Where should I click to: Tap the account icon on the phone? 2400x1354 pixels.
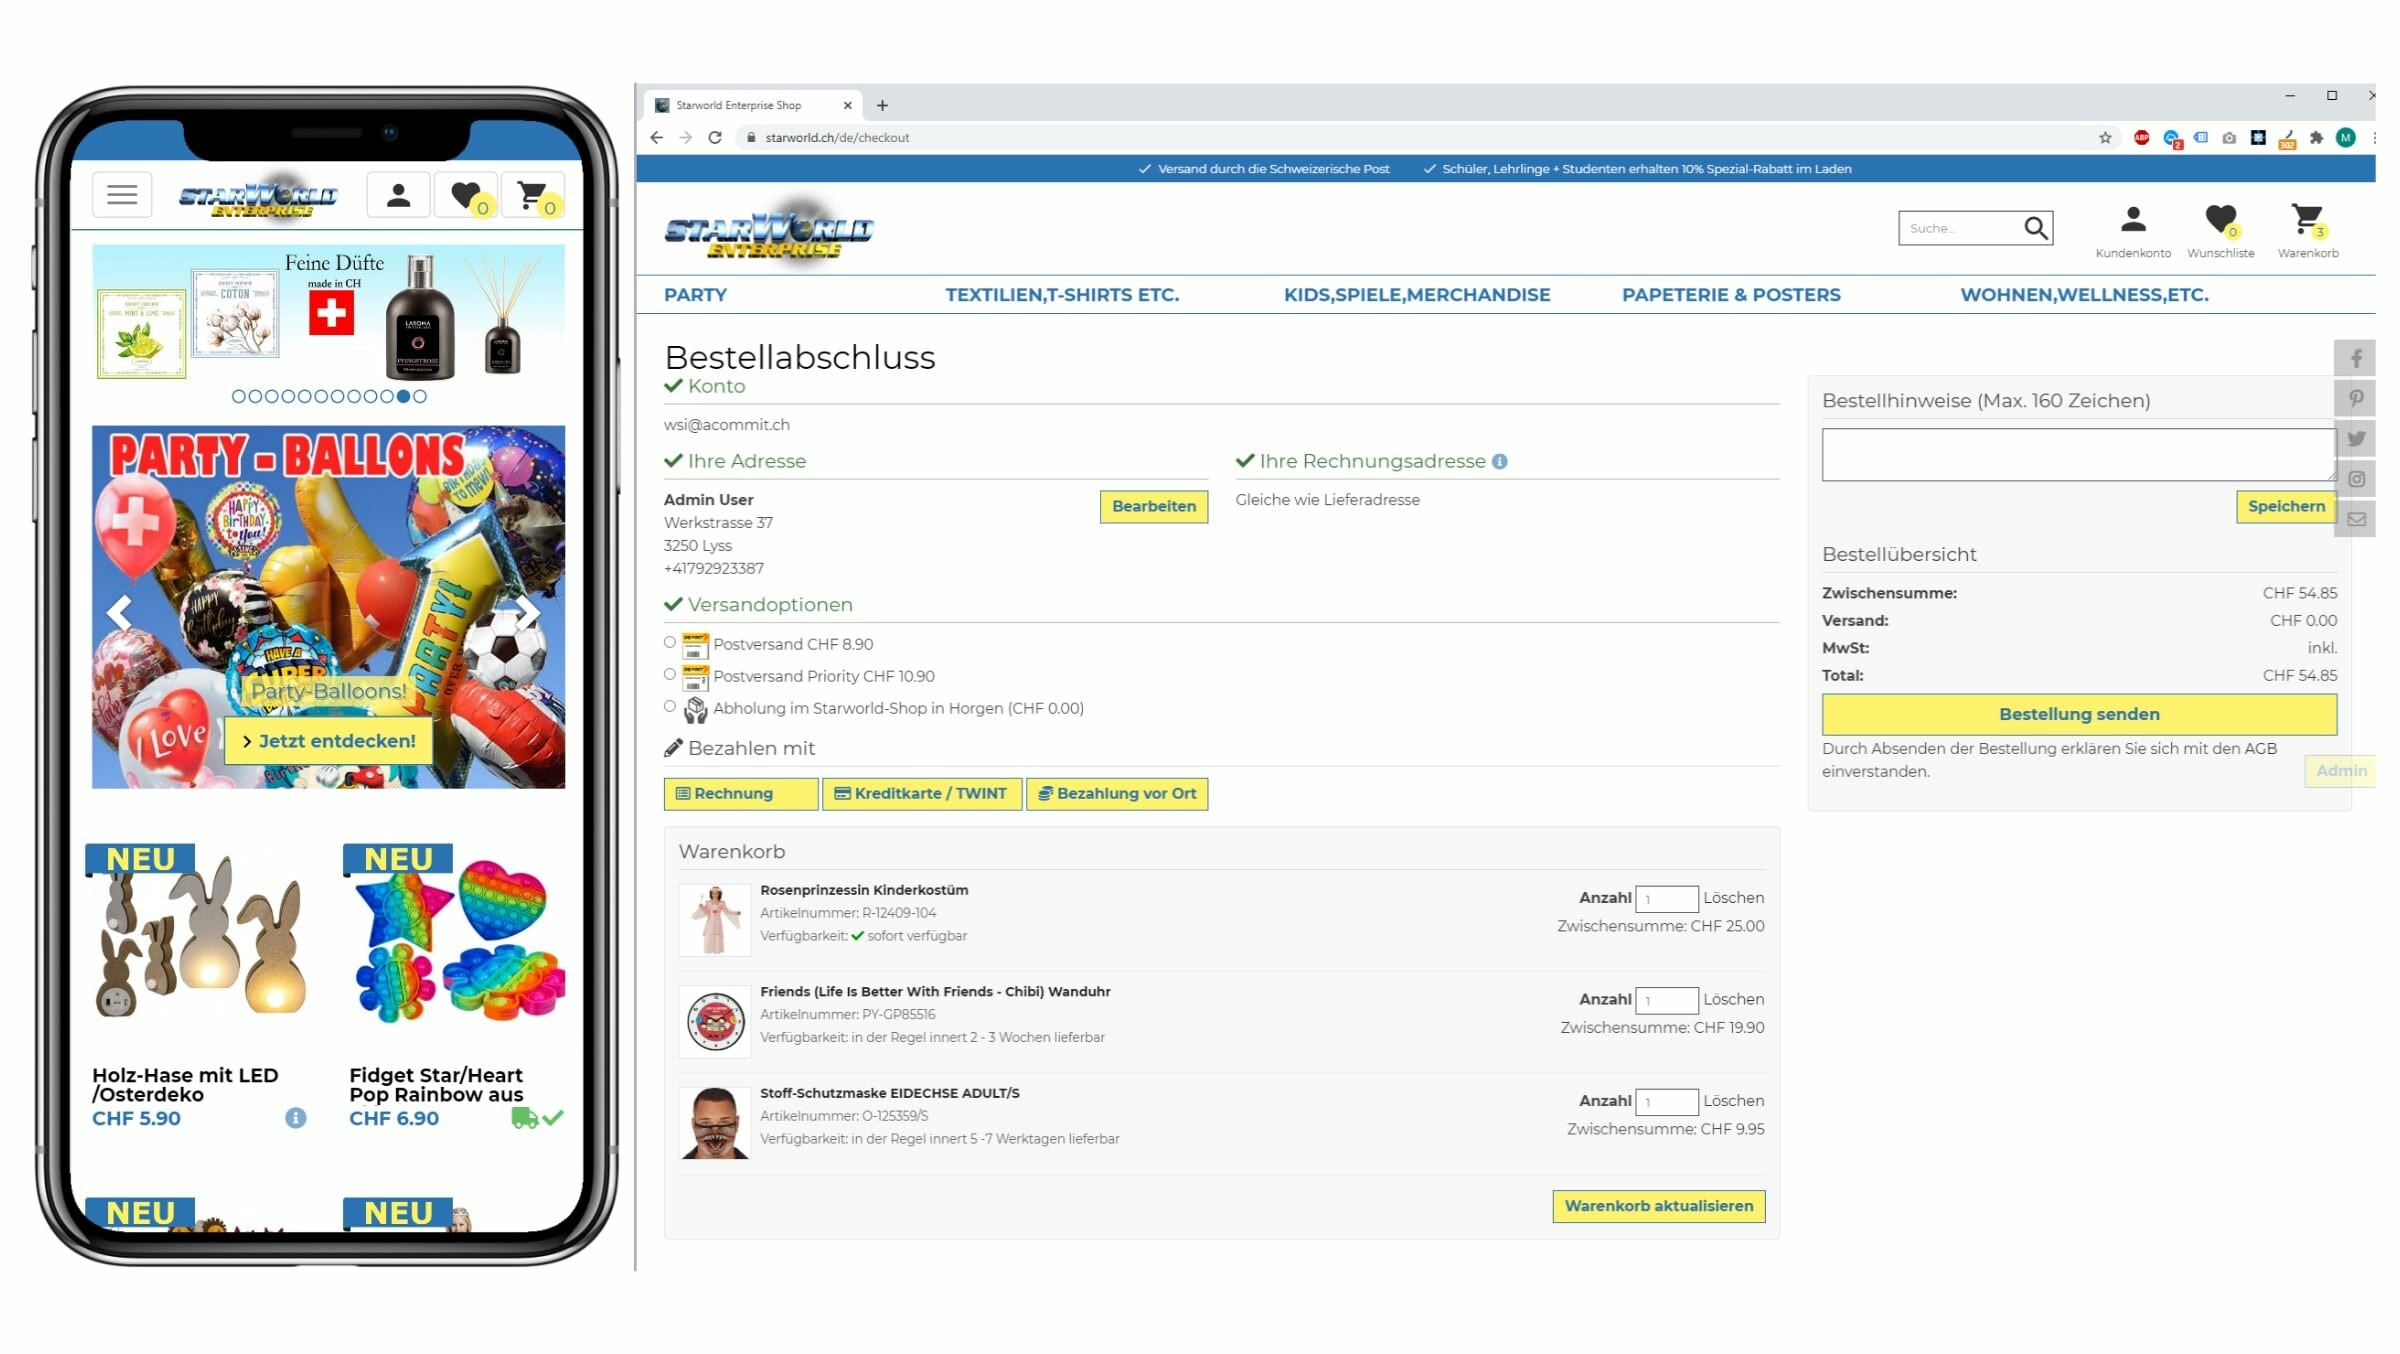[x=398, y=194]
